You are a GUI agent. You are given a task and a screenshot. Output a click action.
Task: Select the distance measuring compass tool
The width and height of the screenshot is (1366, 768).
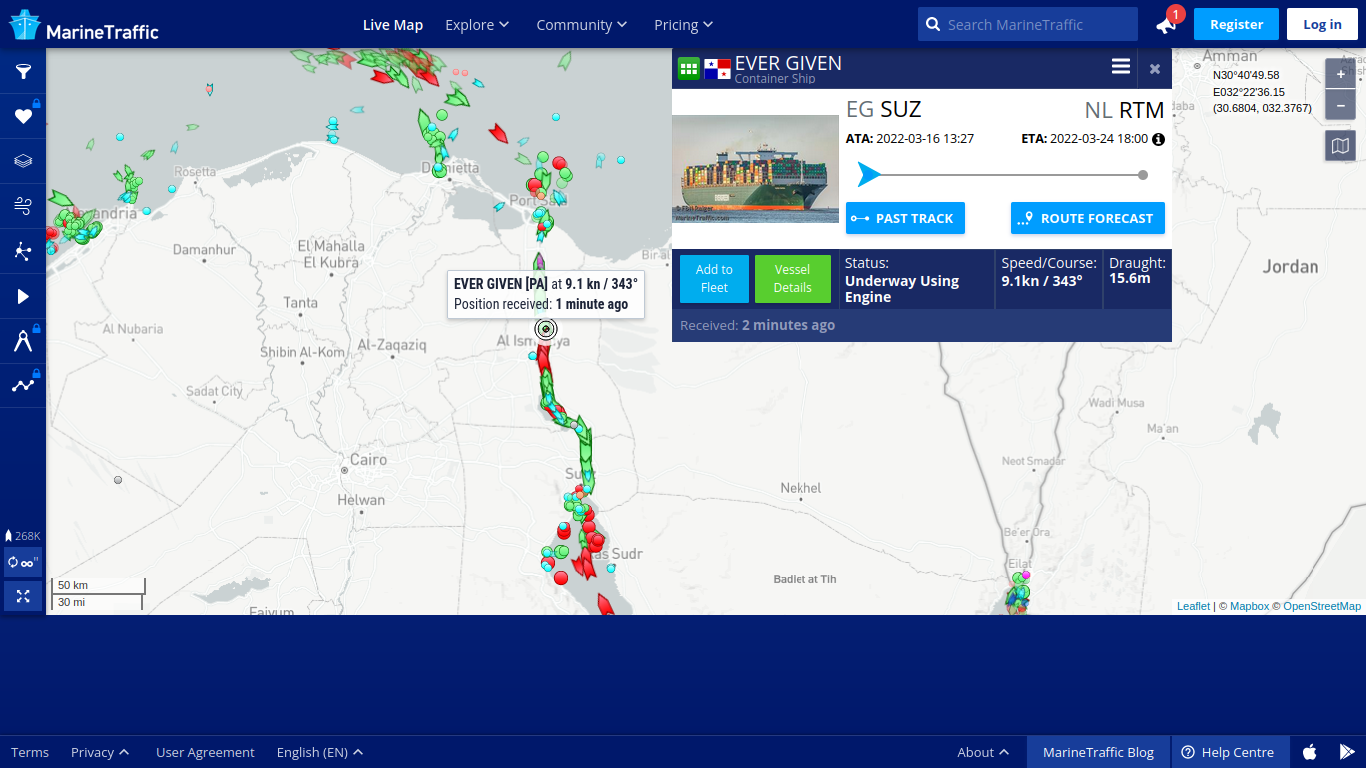point(23,341)
